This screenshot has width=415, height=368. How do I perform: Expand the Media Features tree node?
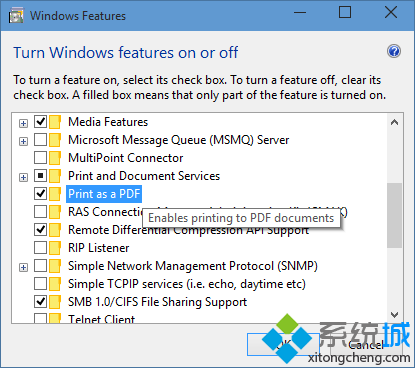23,124
